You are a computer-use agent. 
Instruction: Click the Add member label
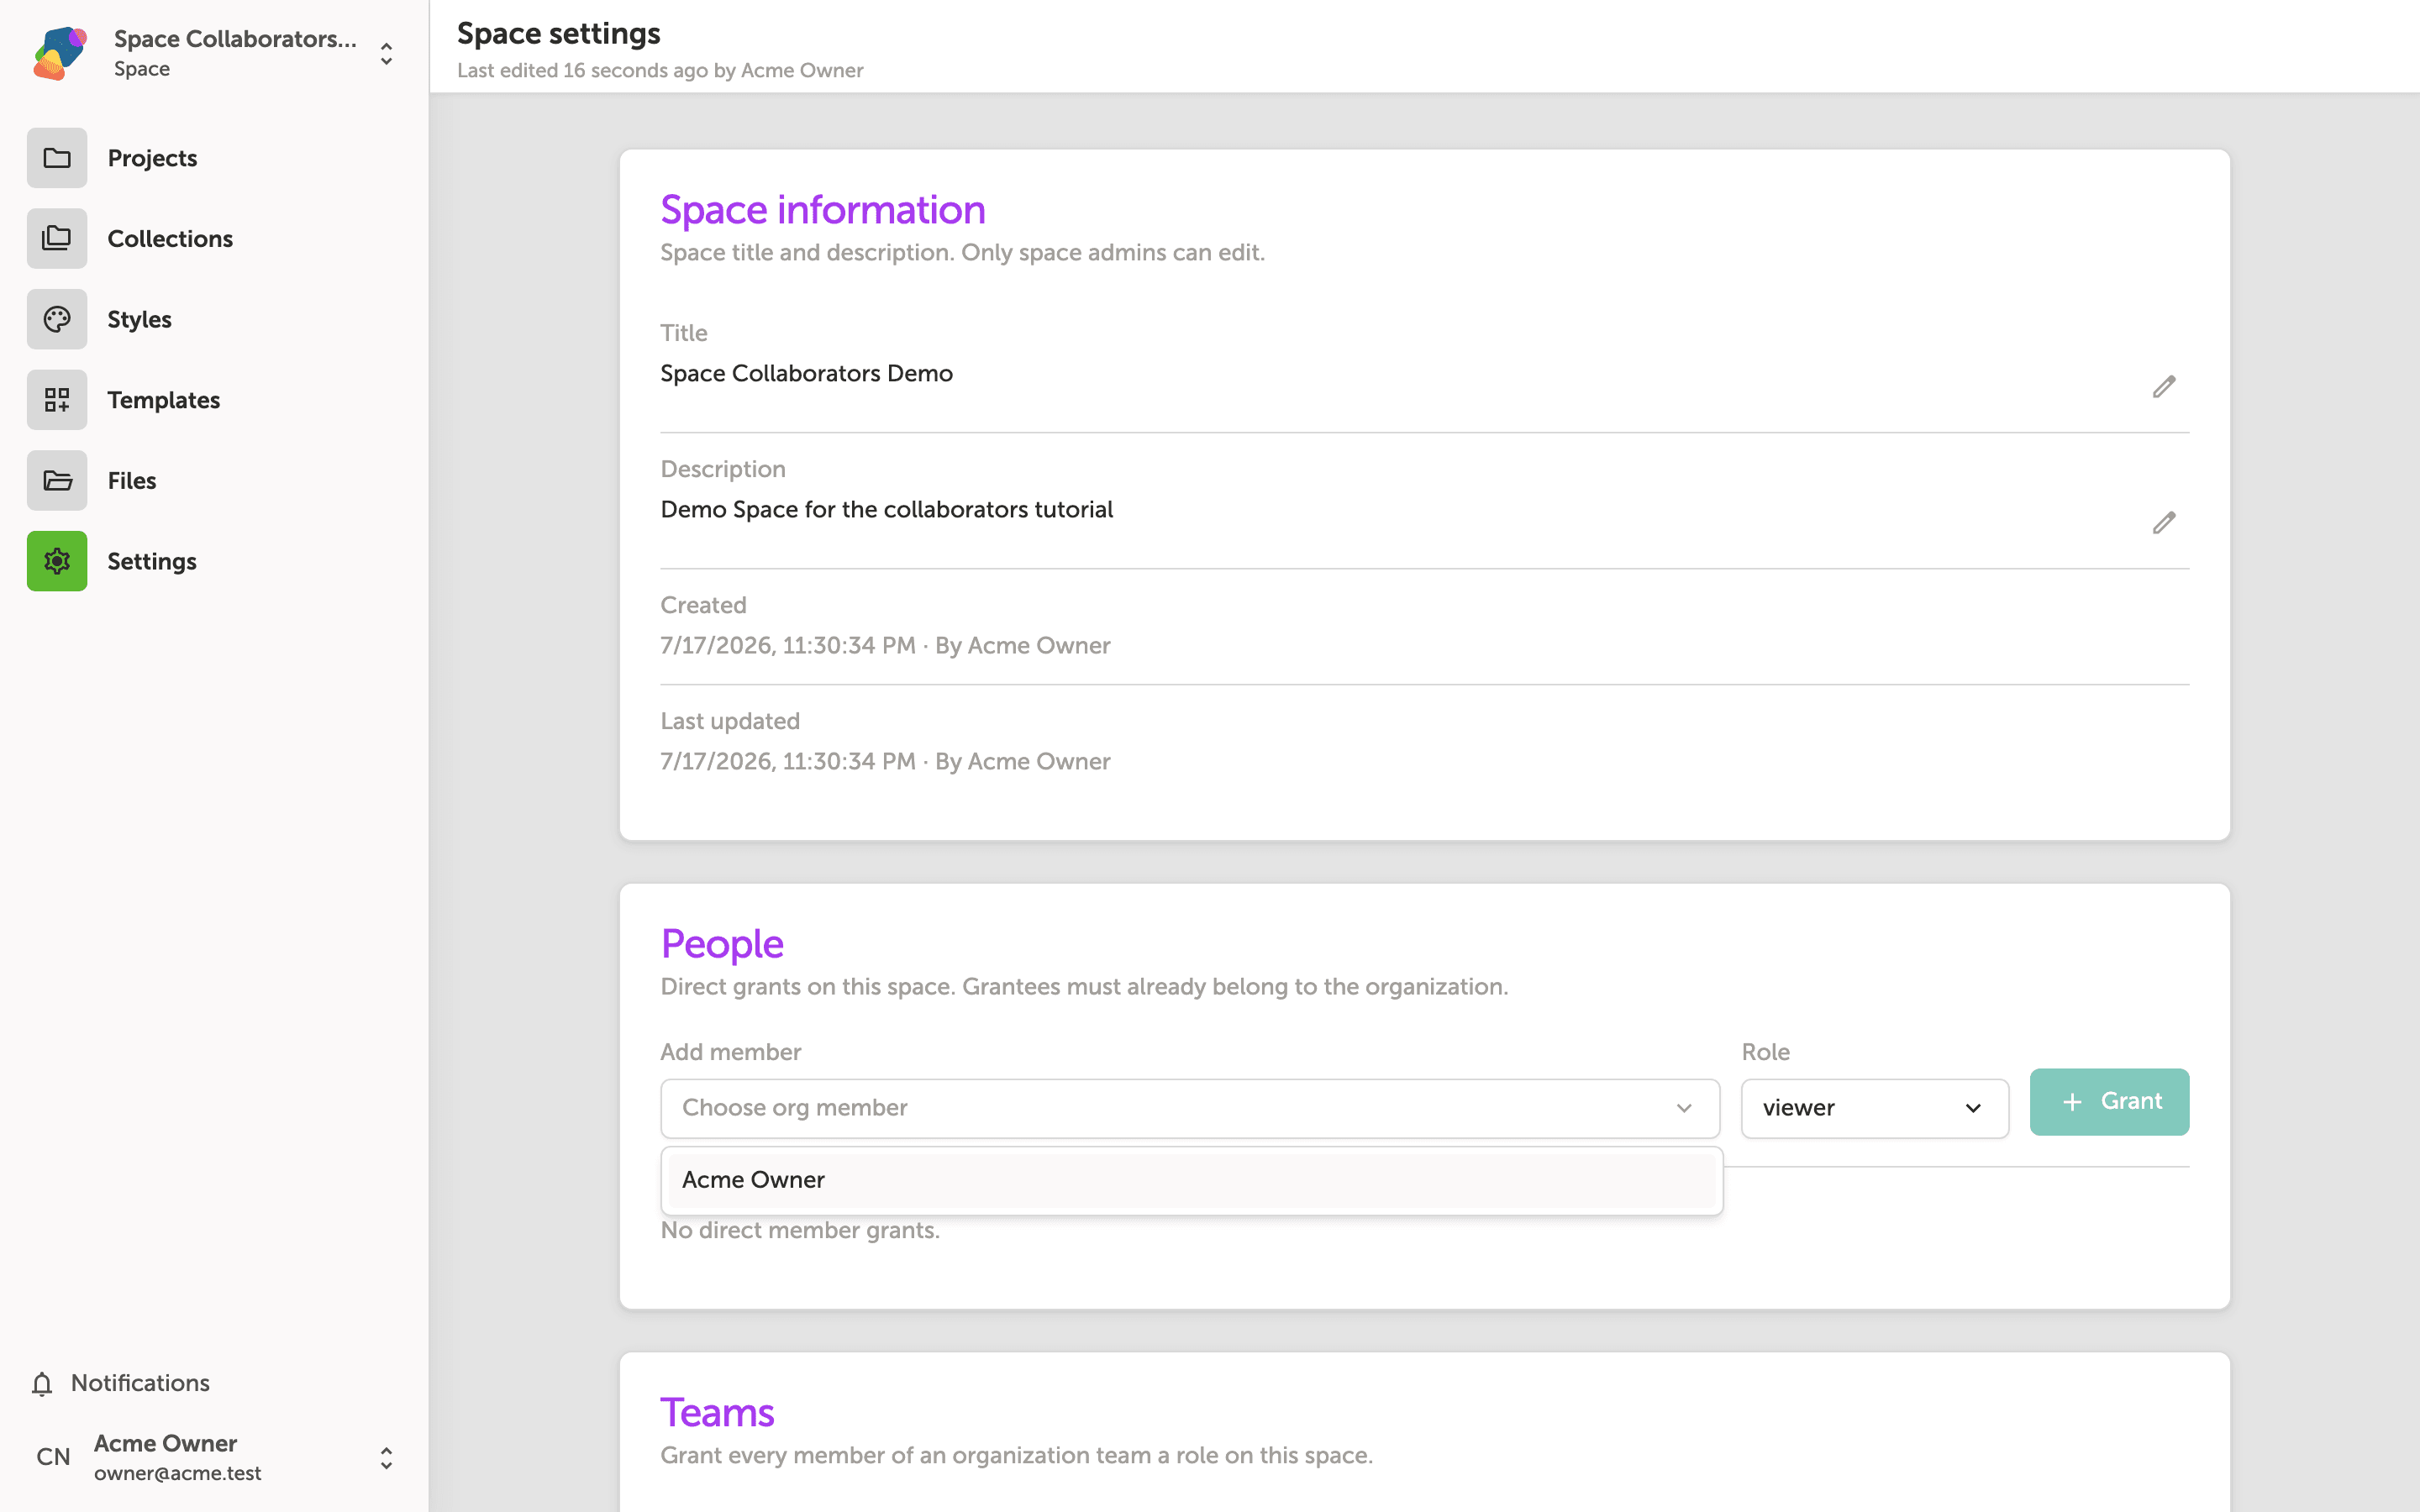731,1052
